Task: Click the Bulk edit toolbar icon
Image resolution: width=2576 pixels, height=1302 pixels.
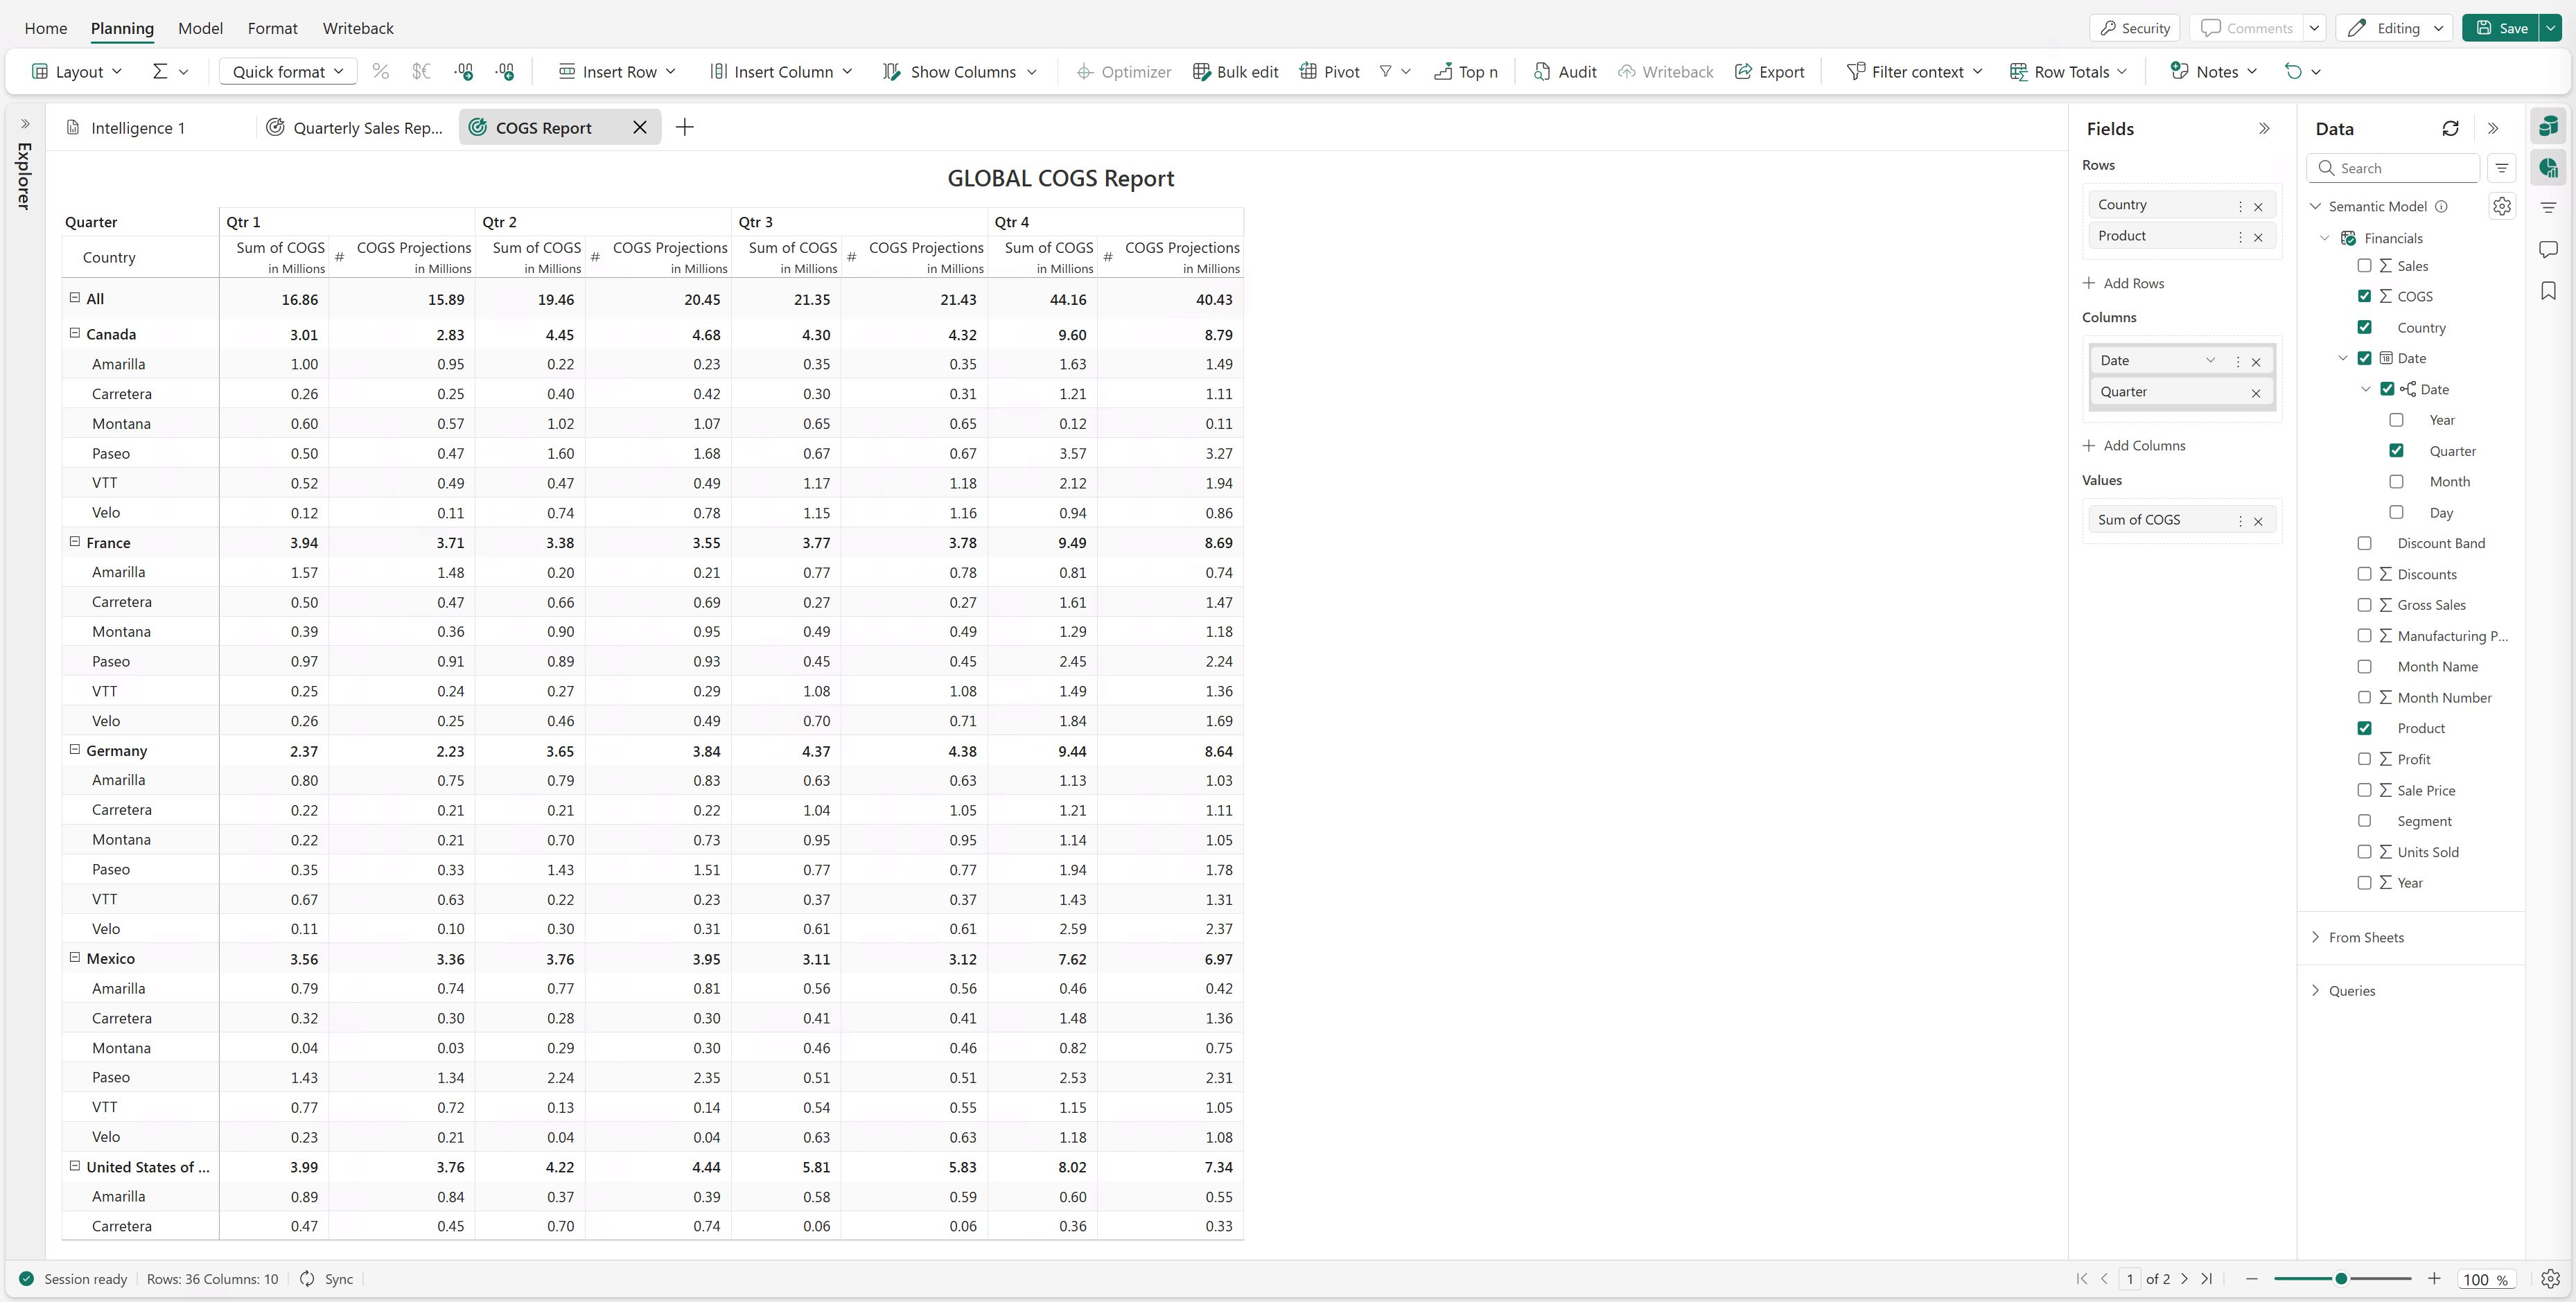Action: (x=1201, y=72)
